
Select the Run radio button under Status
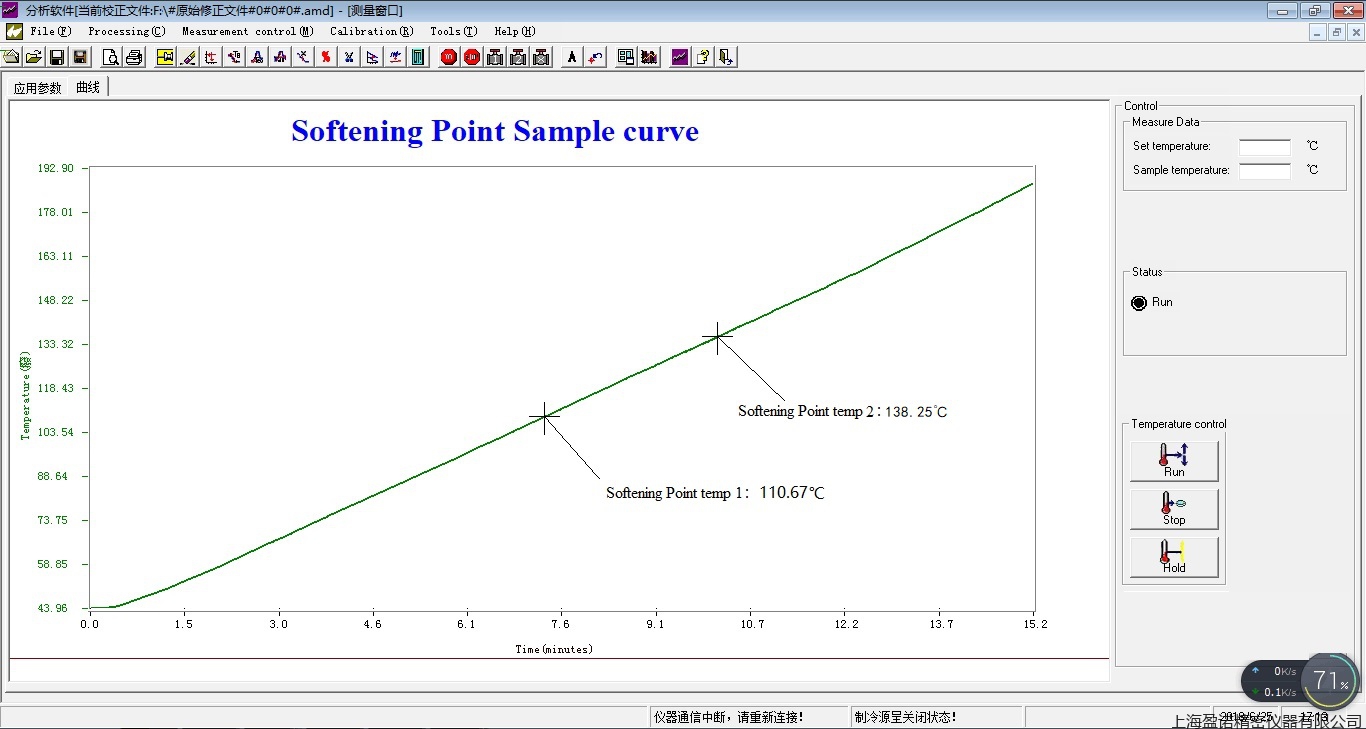click(1139, 302)
